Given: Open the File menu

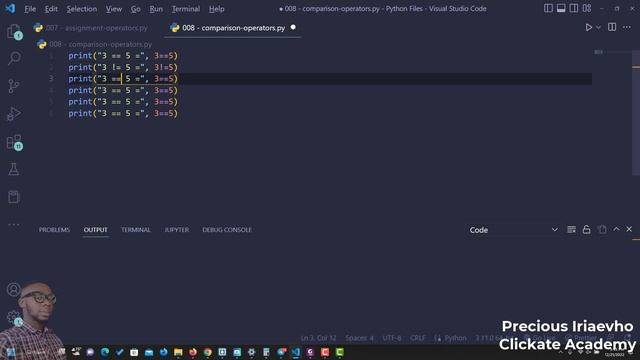Looking at the screenshot, I should tap(30, 9).
